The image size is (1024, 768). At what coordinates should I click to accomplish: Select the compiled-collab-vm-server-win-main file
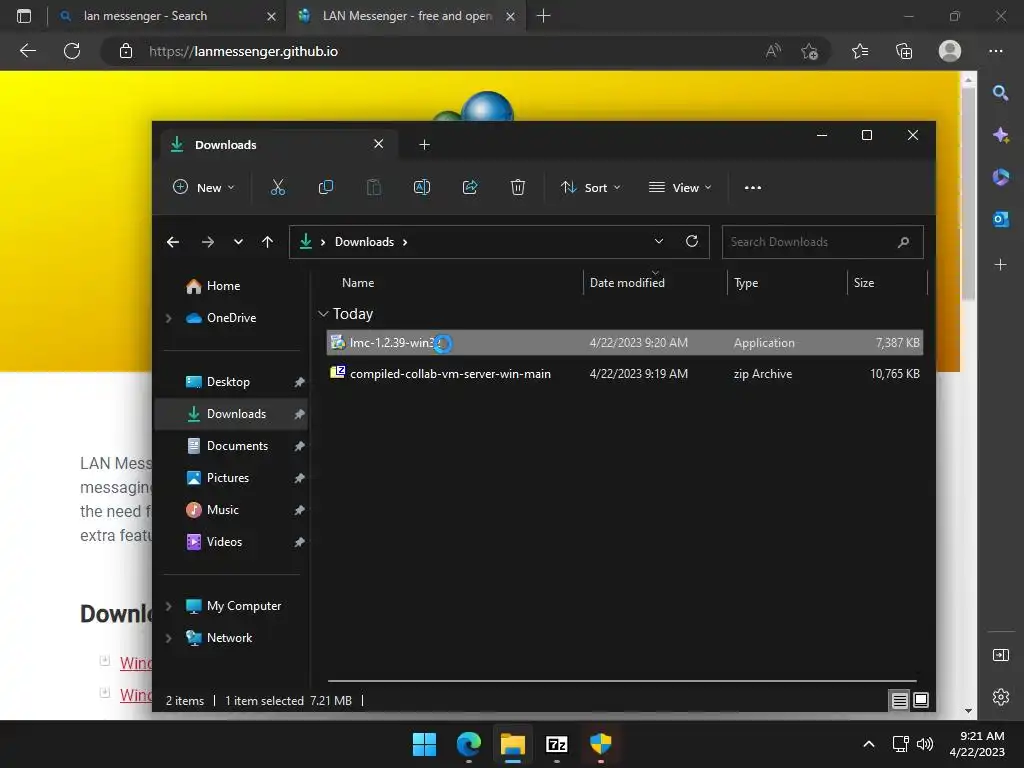[x=625, y=374]
